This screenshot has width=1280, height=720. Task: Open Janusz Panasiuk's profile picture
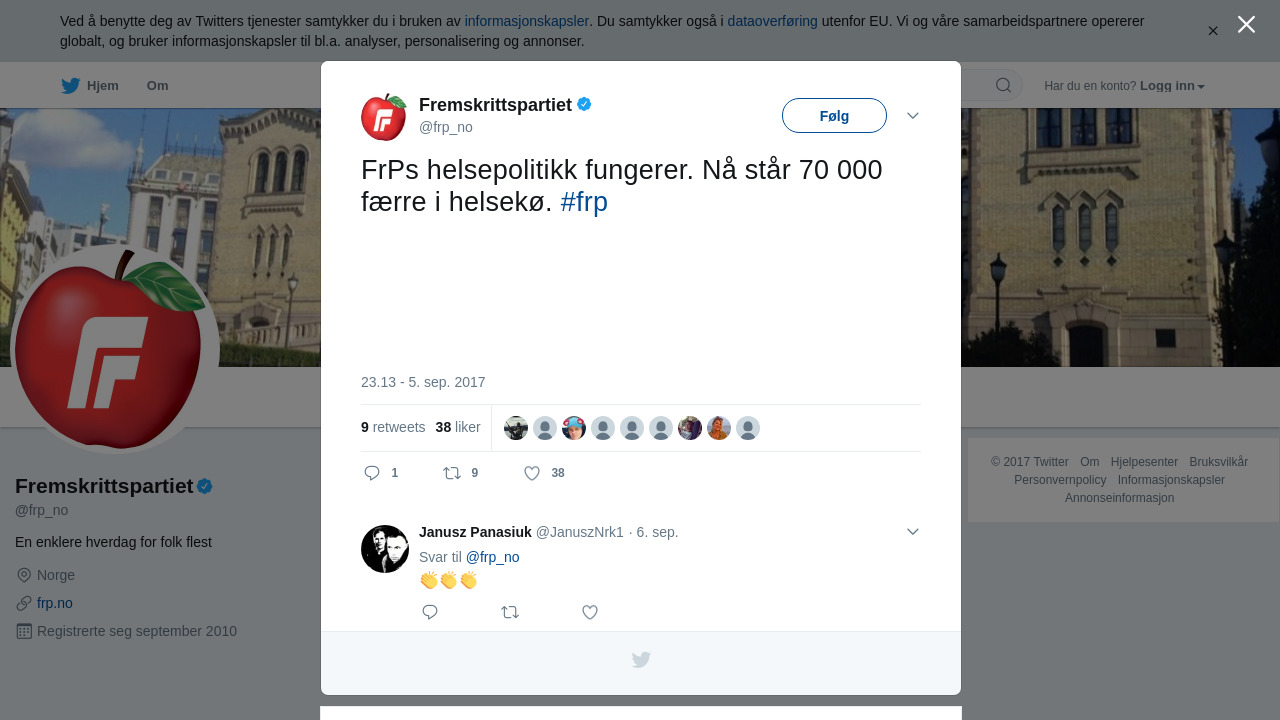pyautogui.click(x=385, y=549)
